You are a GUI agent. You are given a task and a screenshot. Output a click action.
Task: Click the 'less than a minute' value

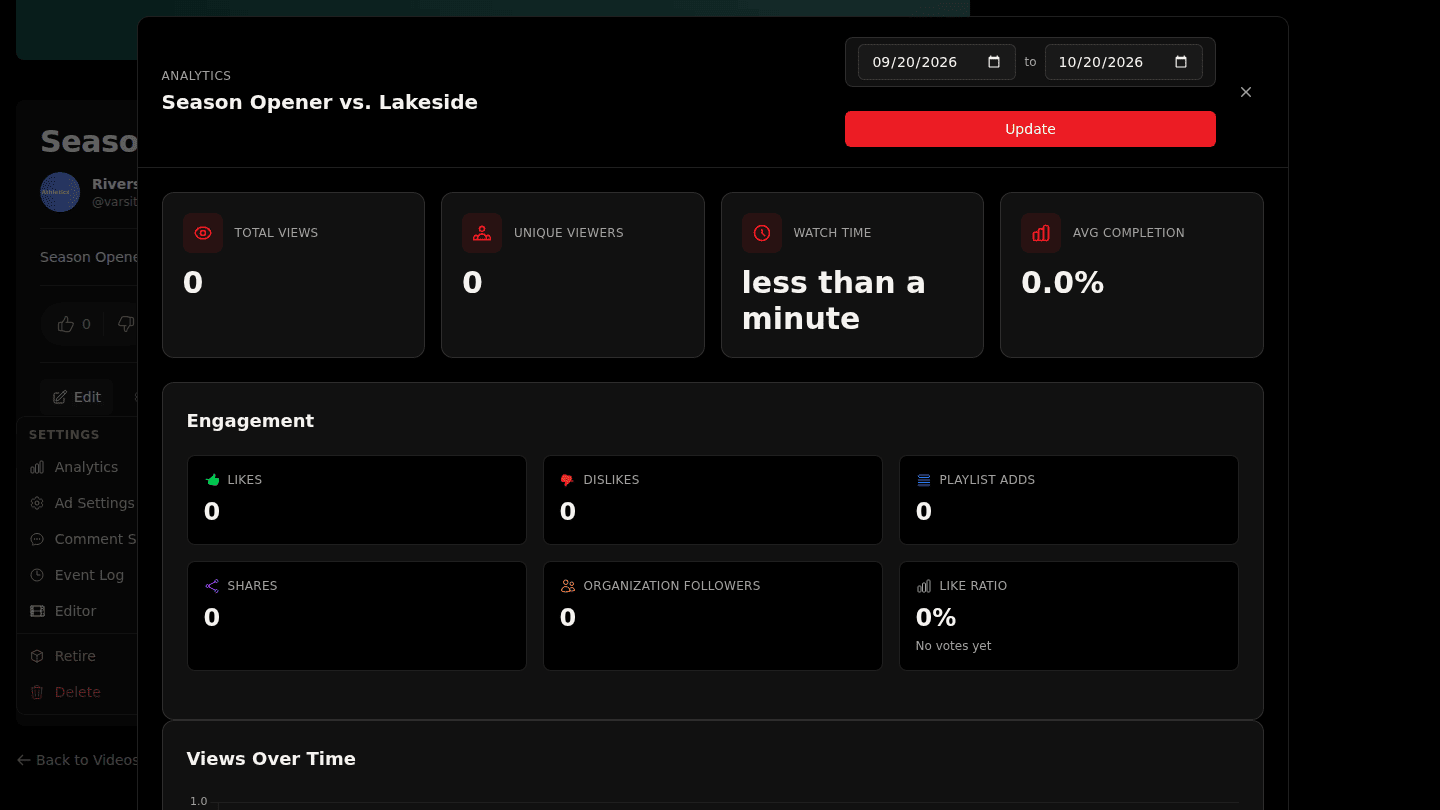coord(833,300)
